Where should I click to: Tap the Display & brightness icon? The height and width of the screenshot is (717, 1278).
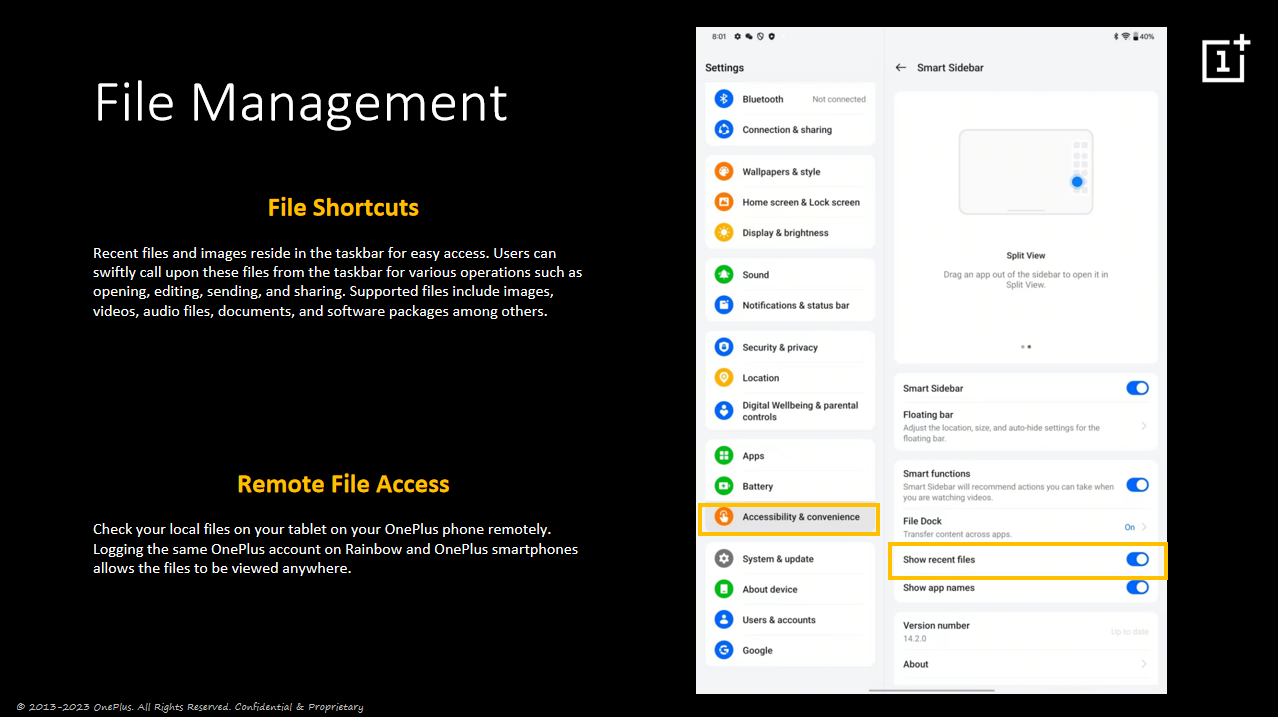[724, 233]
